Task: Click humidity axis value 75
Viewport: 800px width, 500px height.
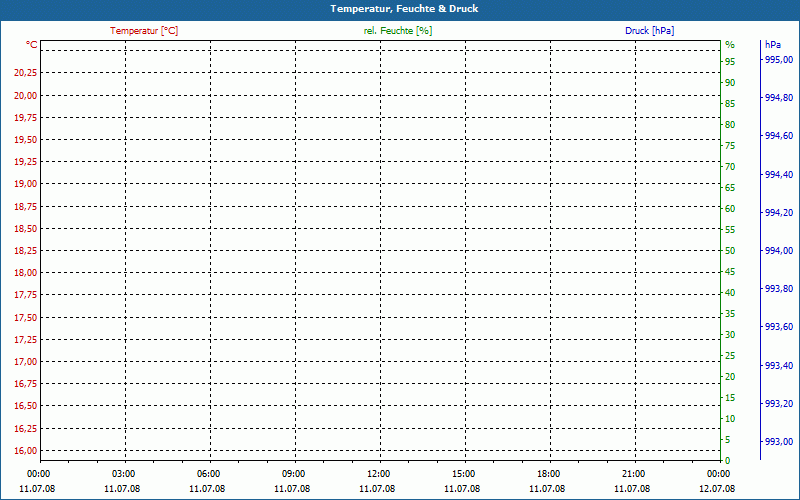Action: coord(730,146)
